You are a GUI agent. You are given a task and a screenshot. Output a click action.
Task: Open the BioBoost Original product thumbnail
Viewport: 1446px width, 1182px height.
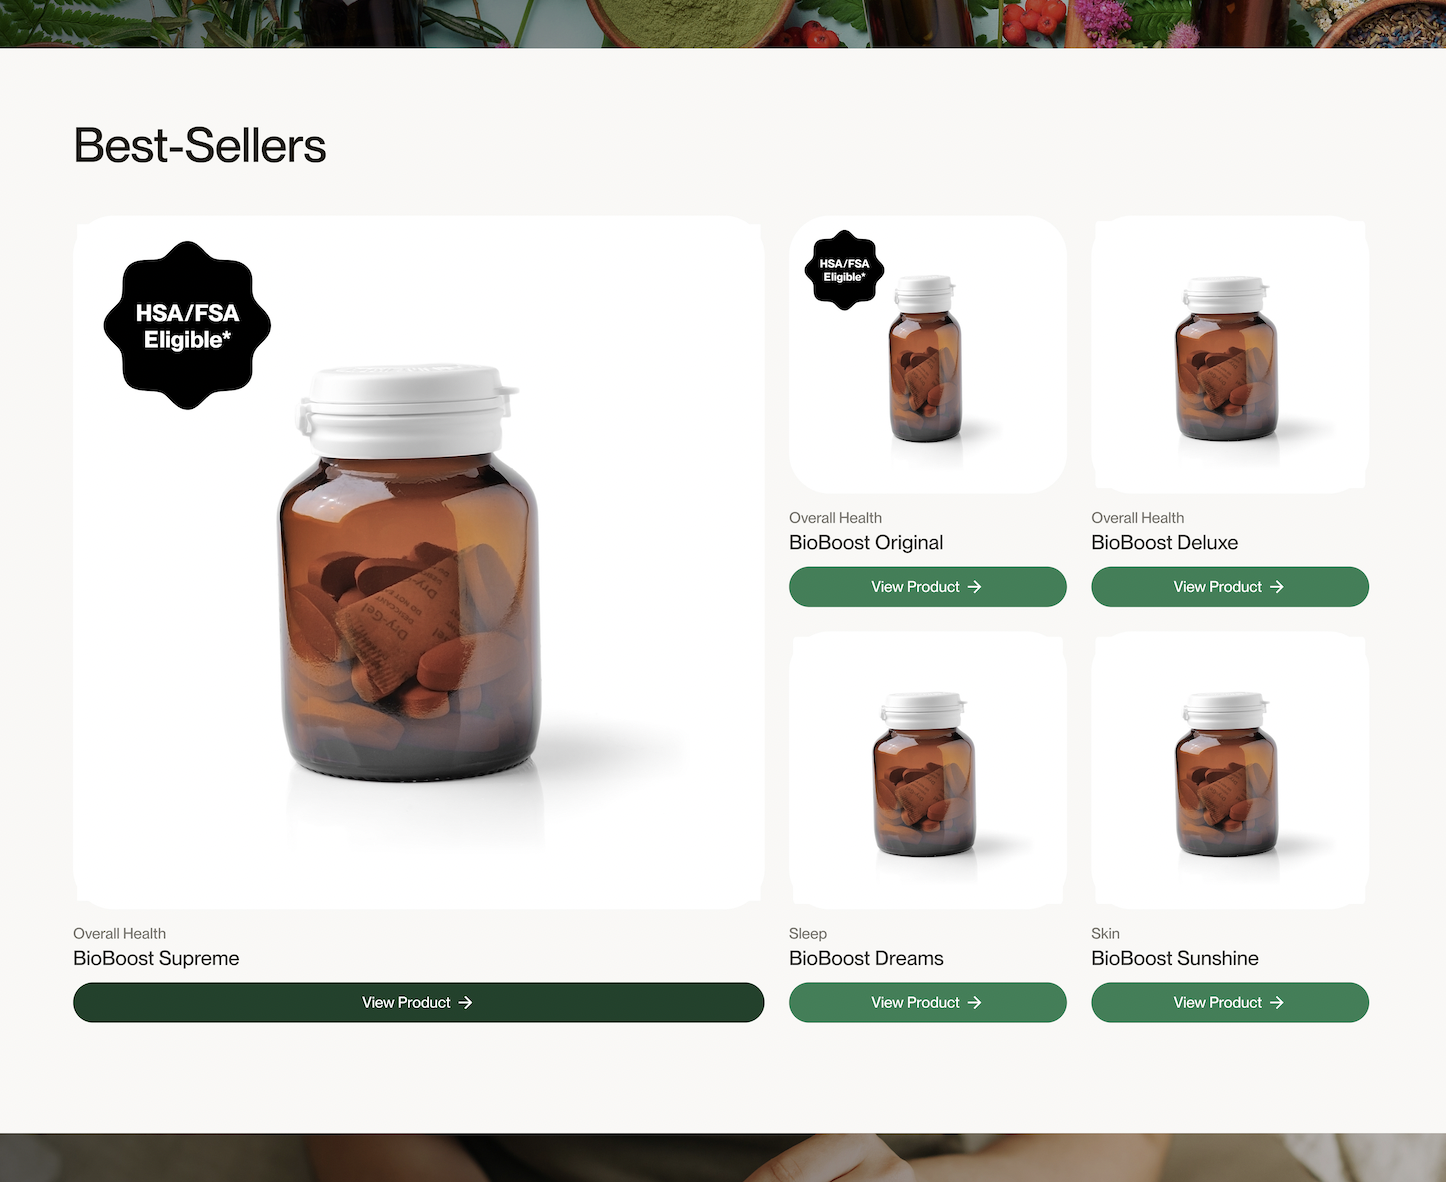click(927, 355)
